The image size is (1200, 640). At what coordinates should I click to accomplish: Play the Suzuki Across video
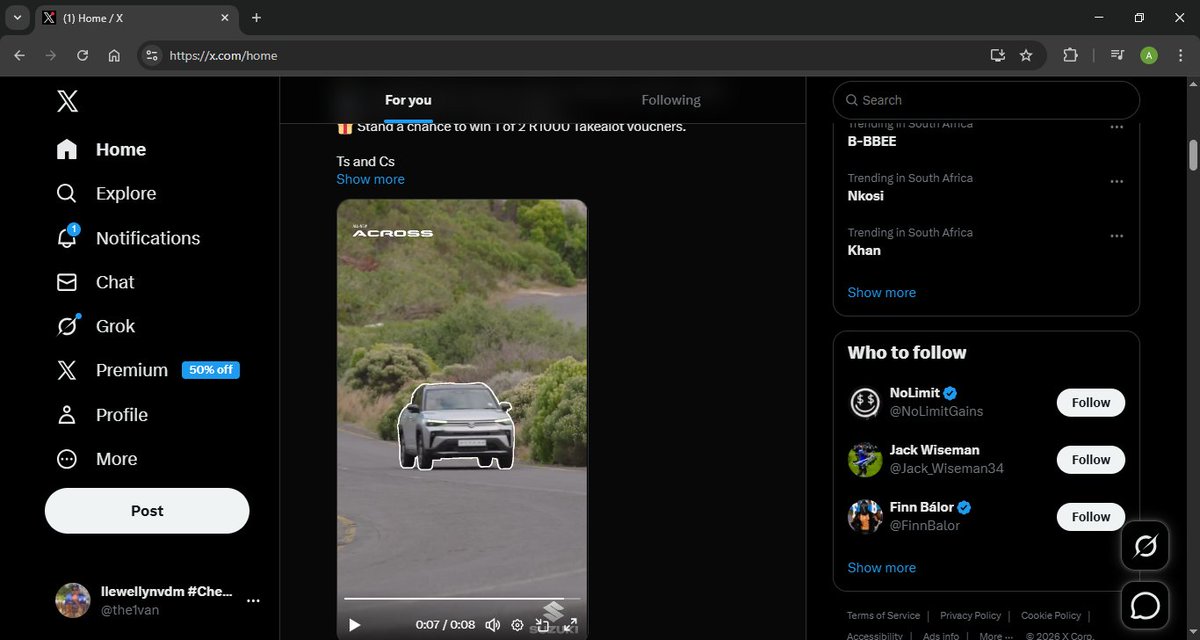tap(354, 625)
